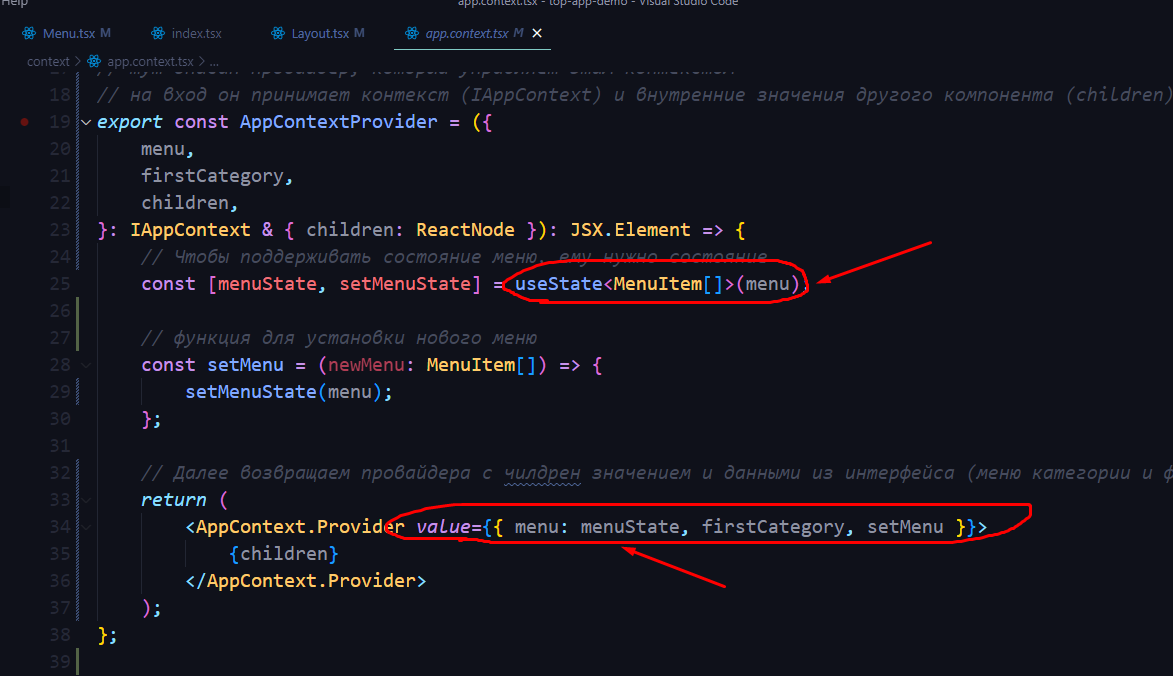Click the 'newMenu' parameter on line 28
Viewport: 1173px width, 676px height.
pos(367,365)
